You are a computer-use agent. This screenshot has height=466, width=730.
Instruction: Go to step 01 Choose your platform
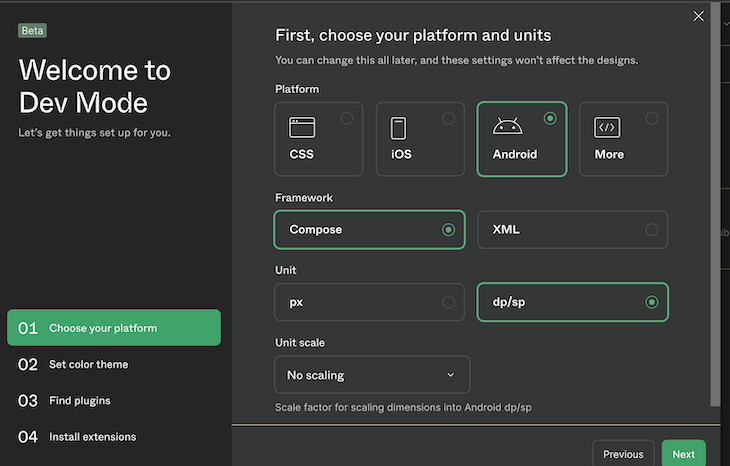click(114, 328)
